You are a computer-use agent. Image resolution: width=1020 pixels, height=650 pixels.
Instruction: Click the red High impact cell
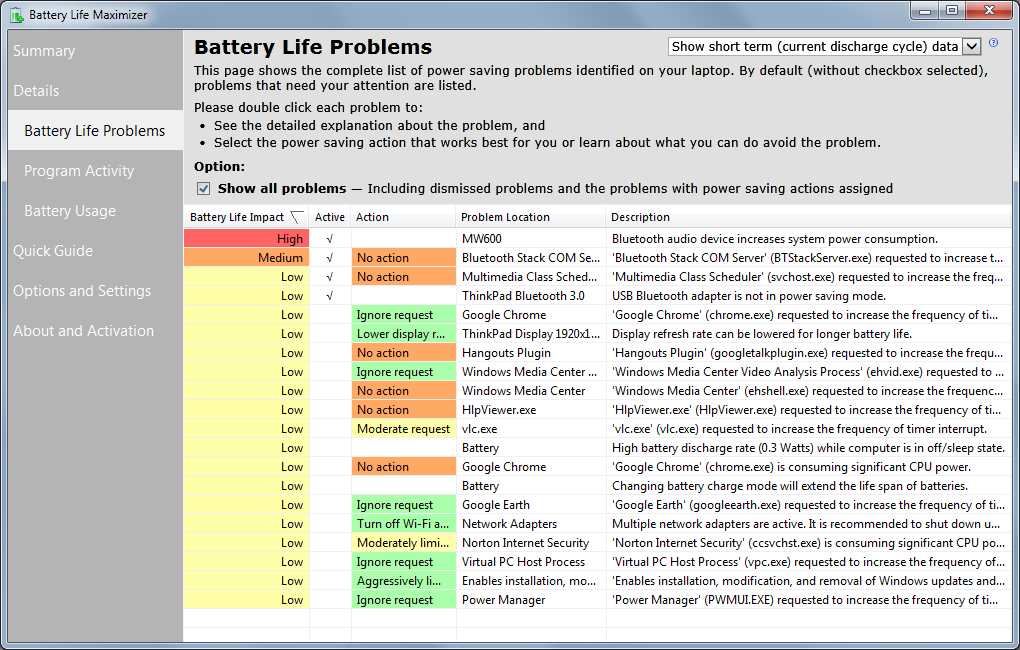[x=246, y=239]
